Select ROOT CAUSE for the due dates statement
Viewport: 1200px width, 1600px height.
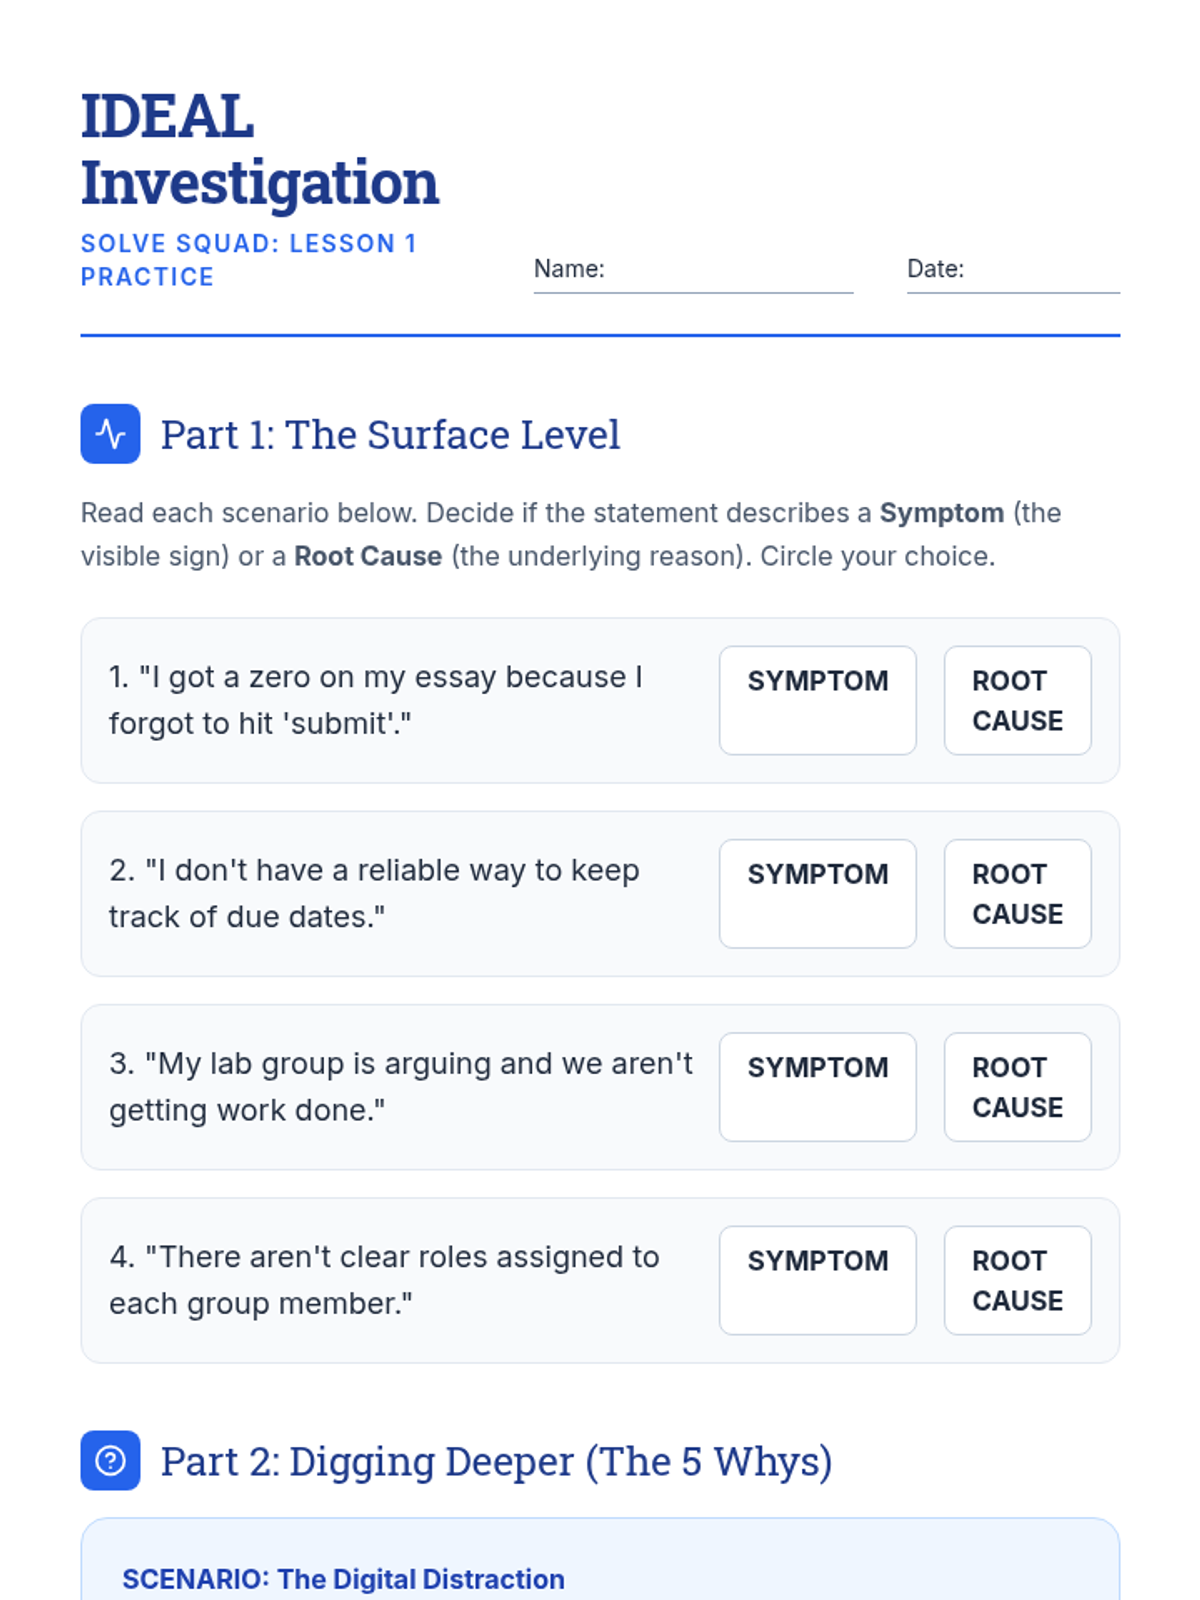(x=1017, y=893)
